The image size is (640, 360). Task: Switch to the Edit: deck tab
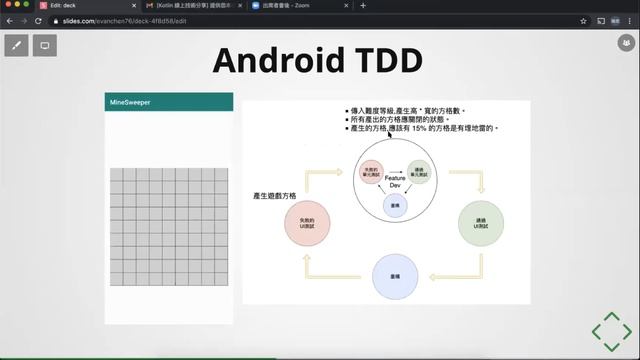88,6
